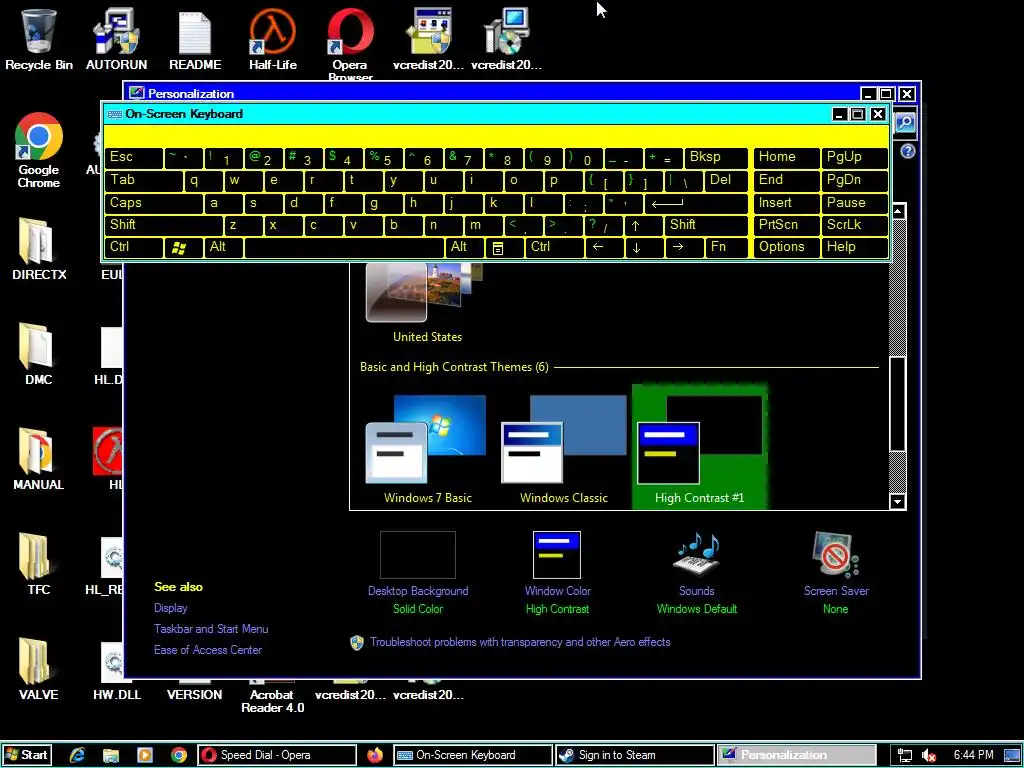Click the search magnifier in Personalization

click(905, 122)
